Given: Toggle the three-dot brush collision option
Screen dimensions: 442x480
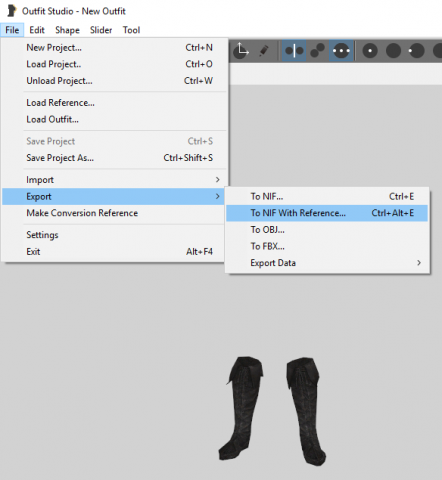Looking at the screenshot, I should pyautogui.click(x=341, y=51).
